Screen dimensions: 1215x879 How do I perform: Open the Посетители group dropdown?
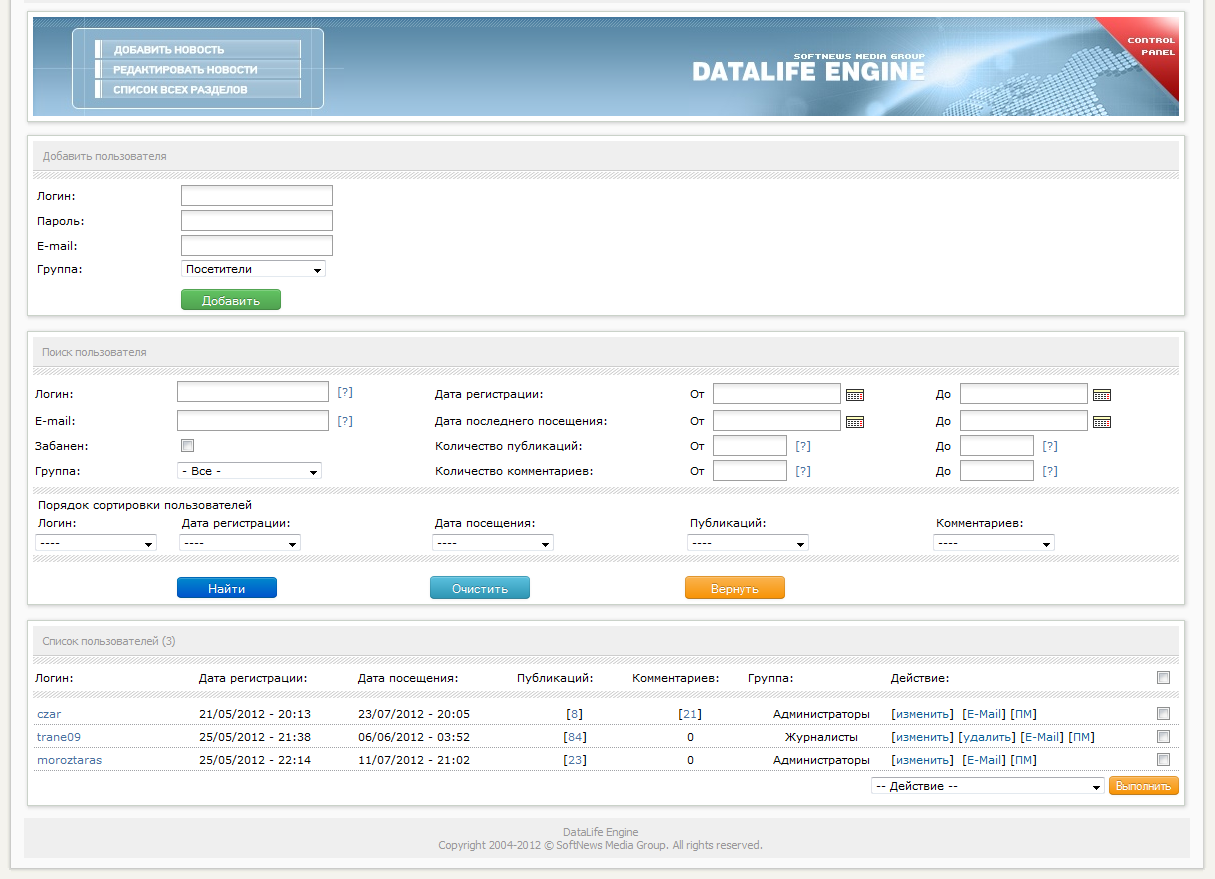click(x=254, y=269)
